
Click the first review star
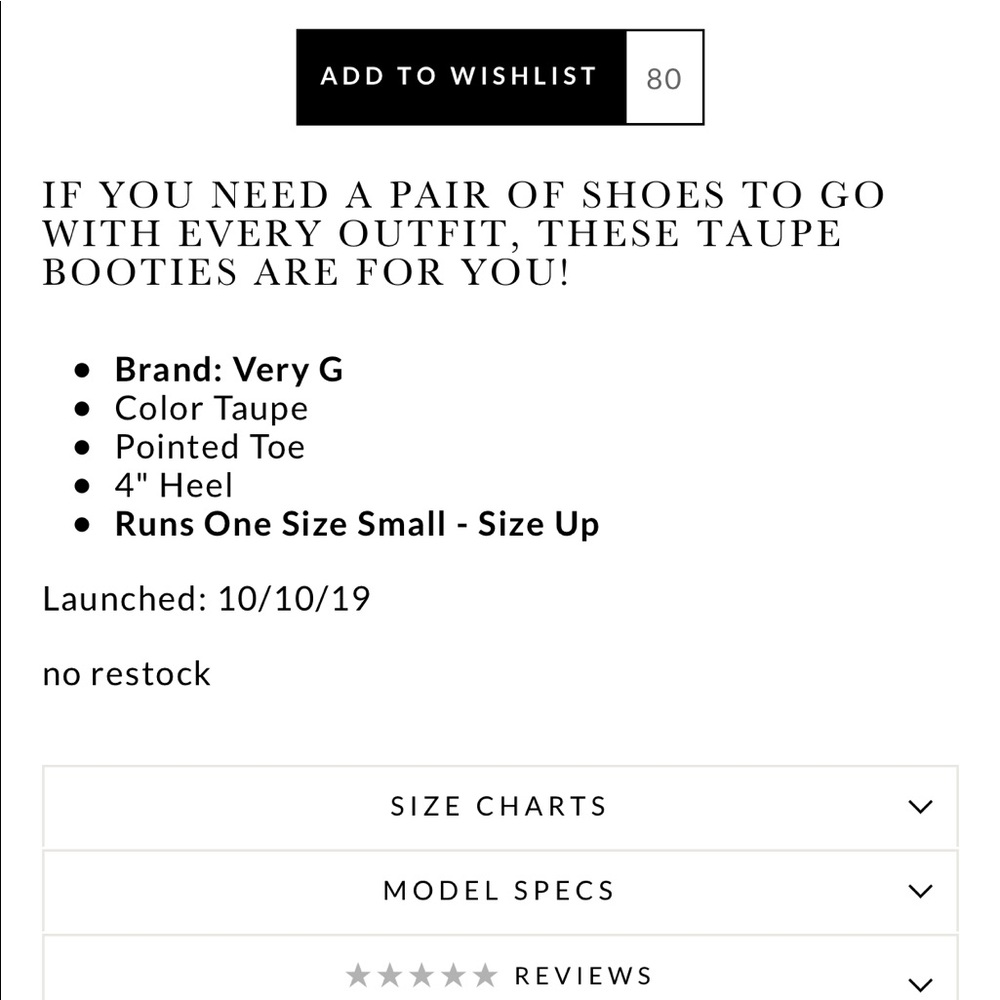point(358,975)
